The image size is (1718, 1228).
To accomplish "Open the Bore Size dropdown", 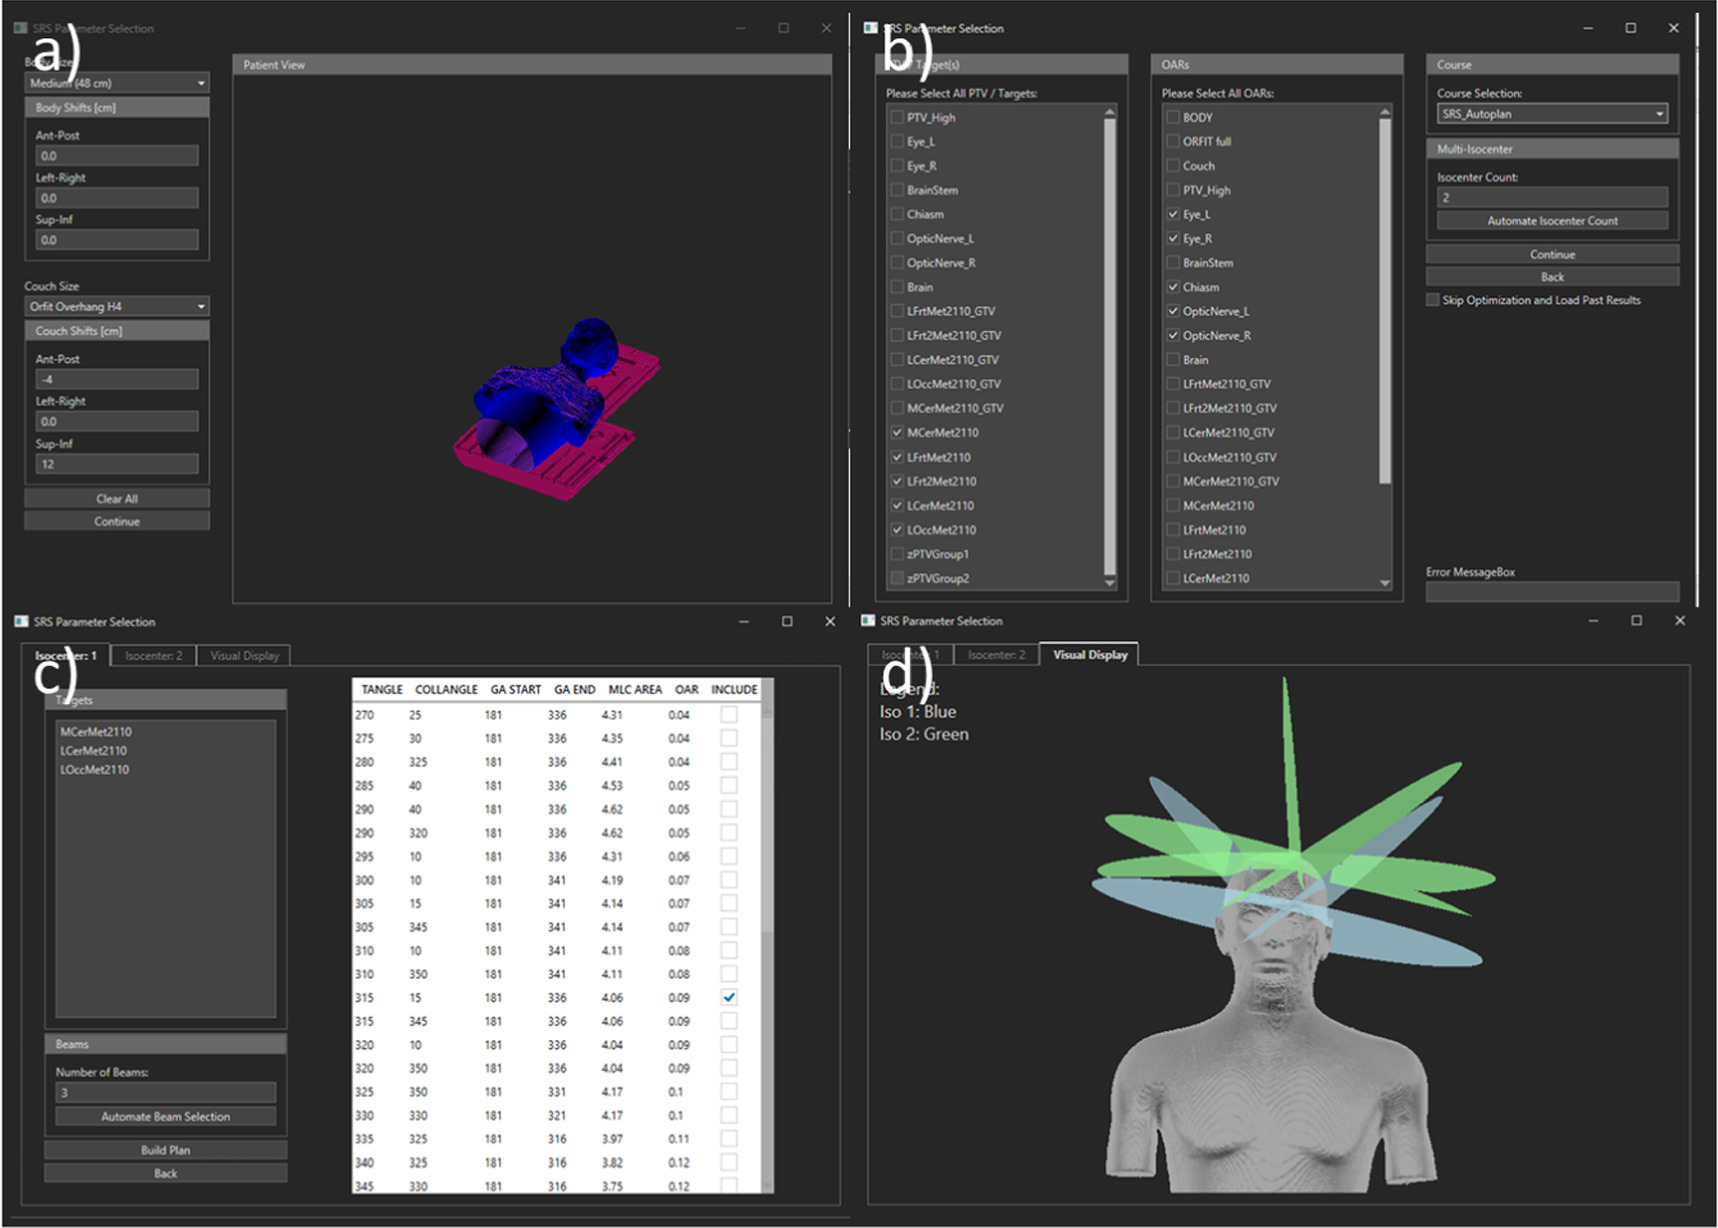I will (116, 83).
